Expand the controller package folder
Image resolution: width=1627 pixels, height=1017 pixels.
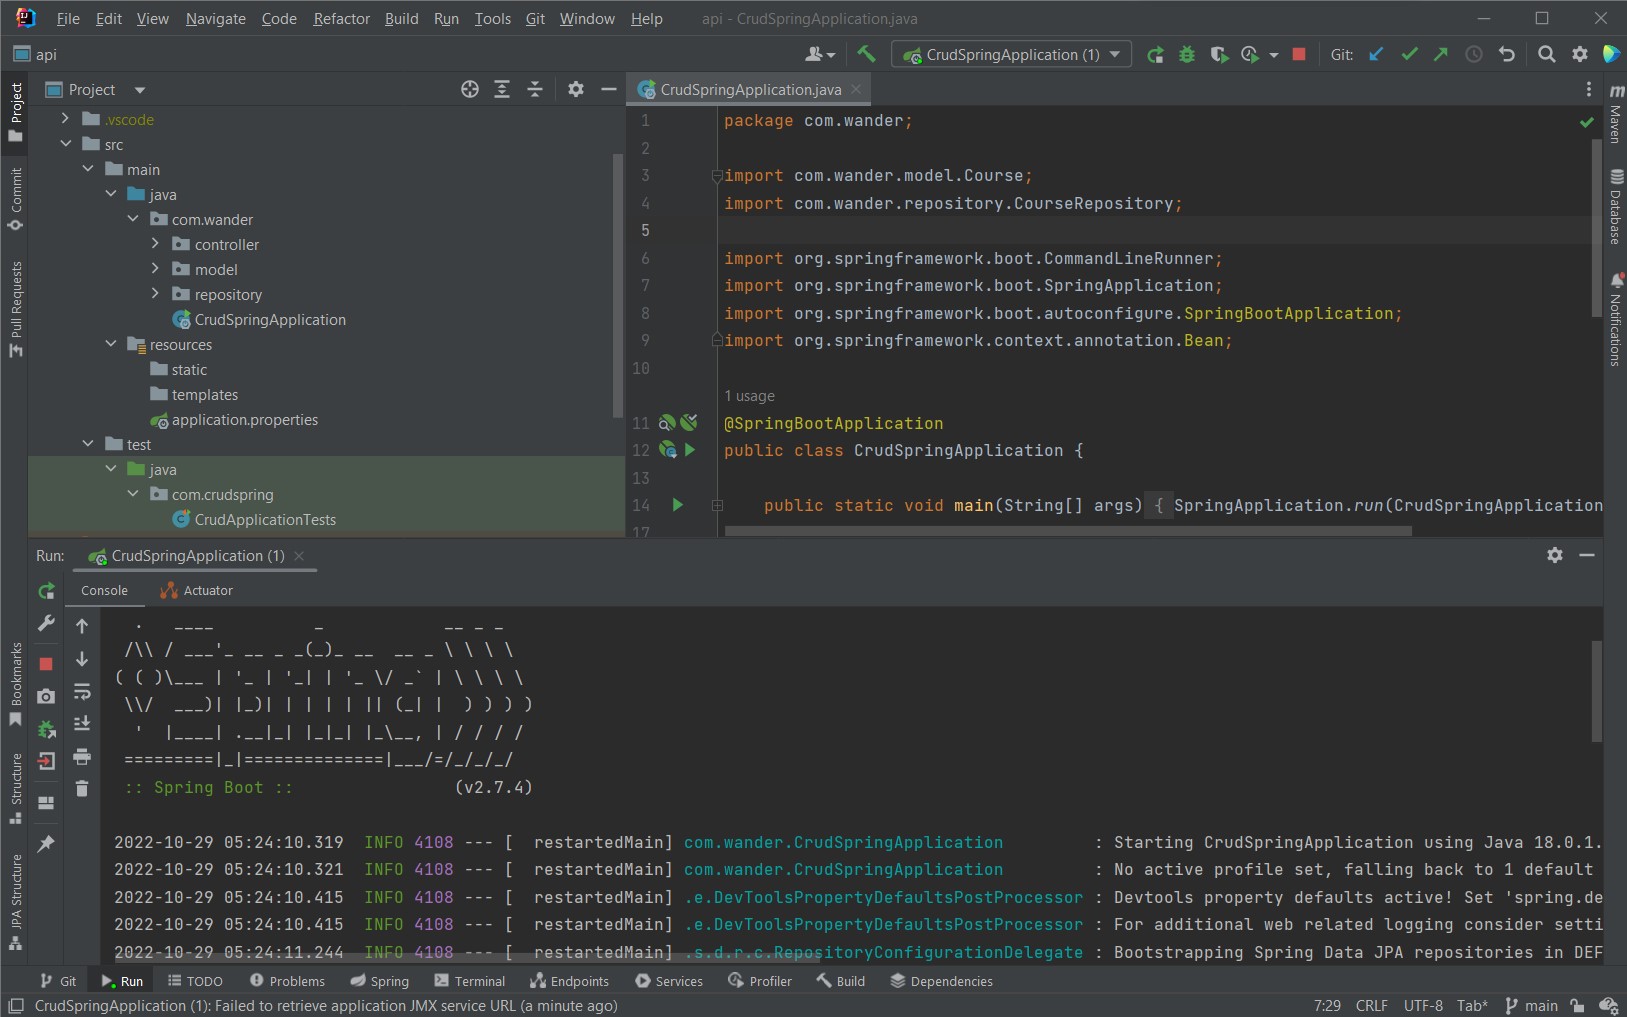pyautogui.click(x=155, y=244)
